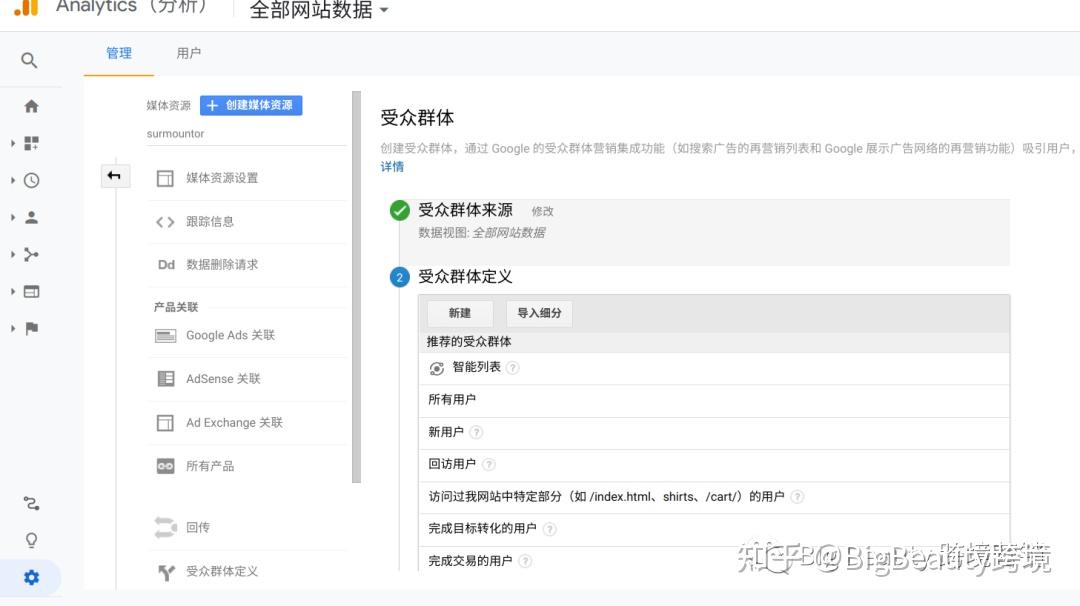Screen dimensions: 1080x606
Task: Open the acquisition branching arrows icon
Action: pos(31,255)
